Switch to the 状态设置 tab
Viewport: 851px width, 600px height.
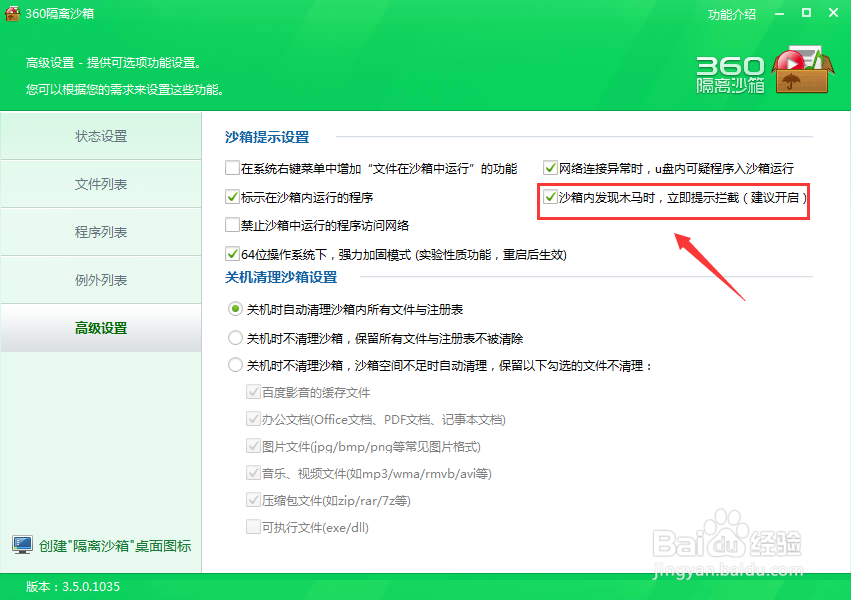[x=101, y=136]
